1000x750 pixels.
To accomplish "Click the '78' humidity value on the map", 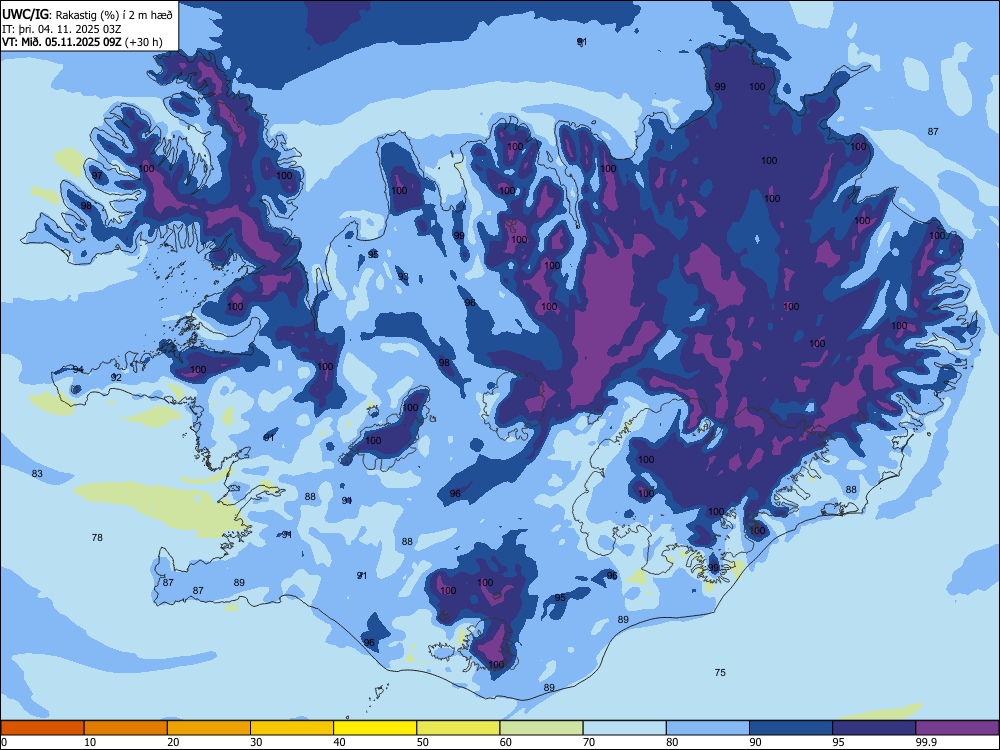I will click(97, 538).
